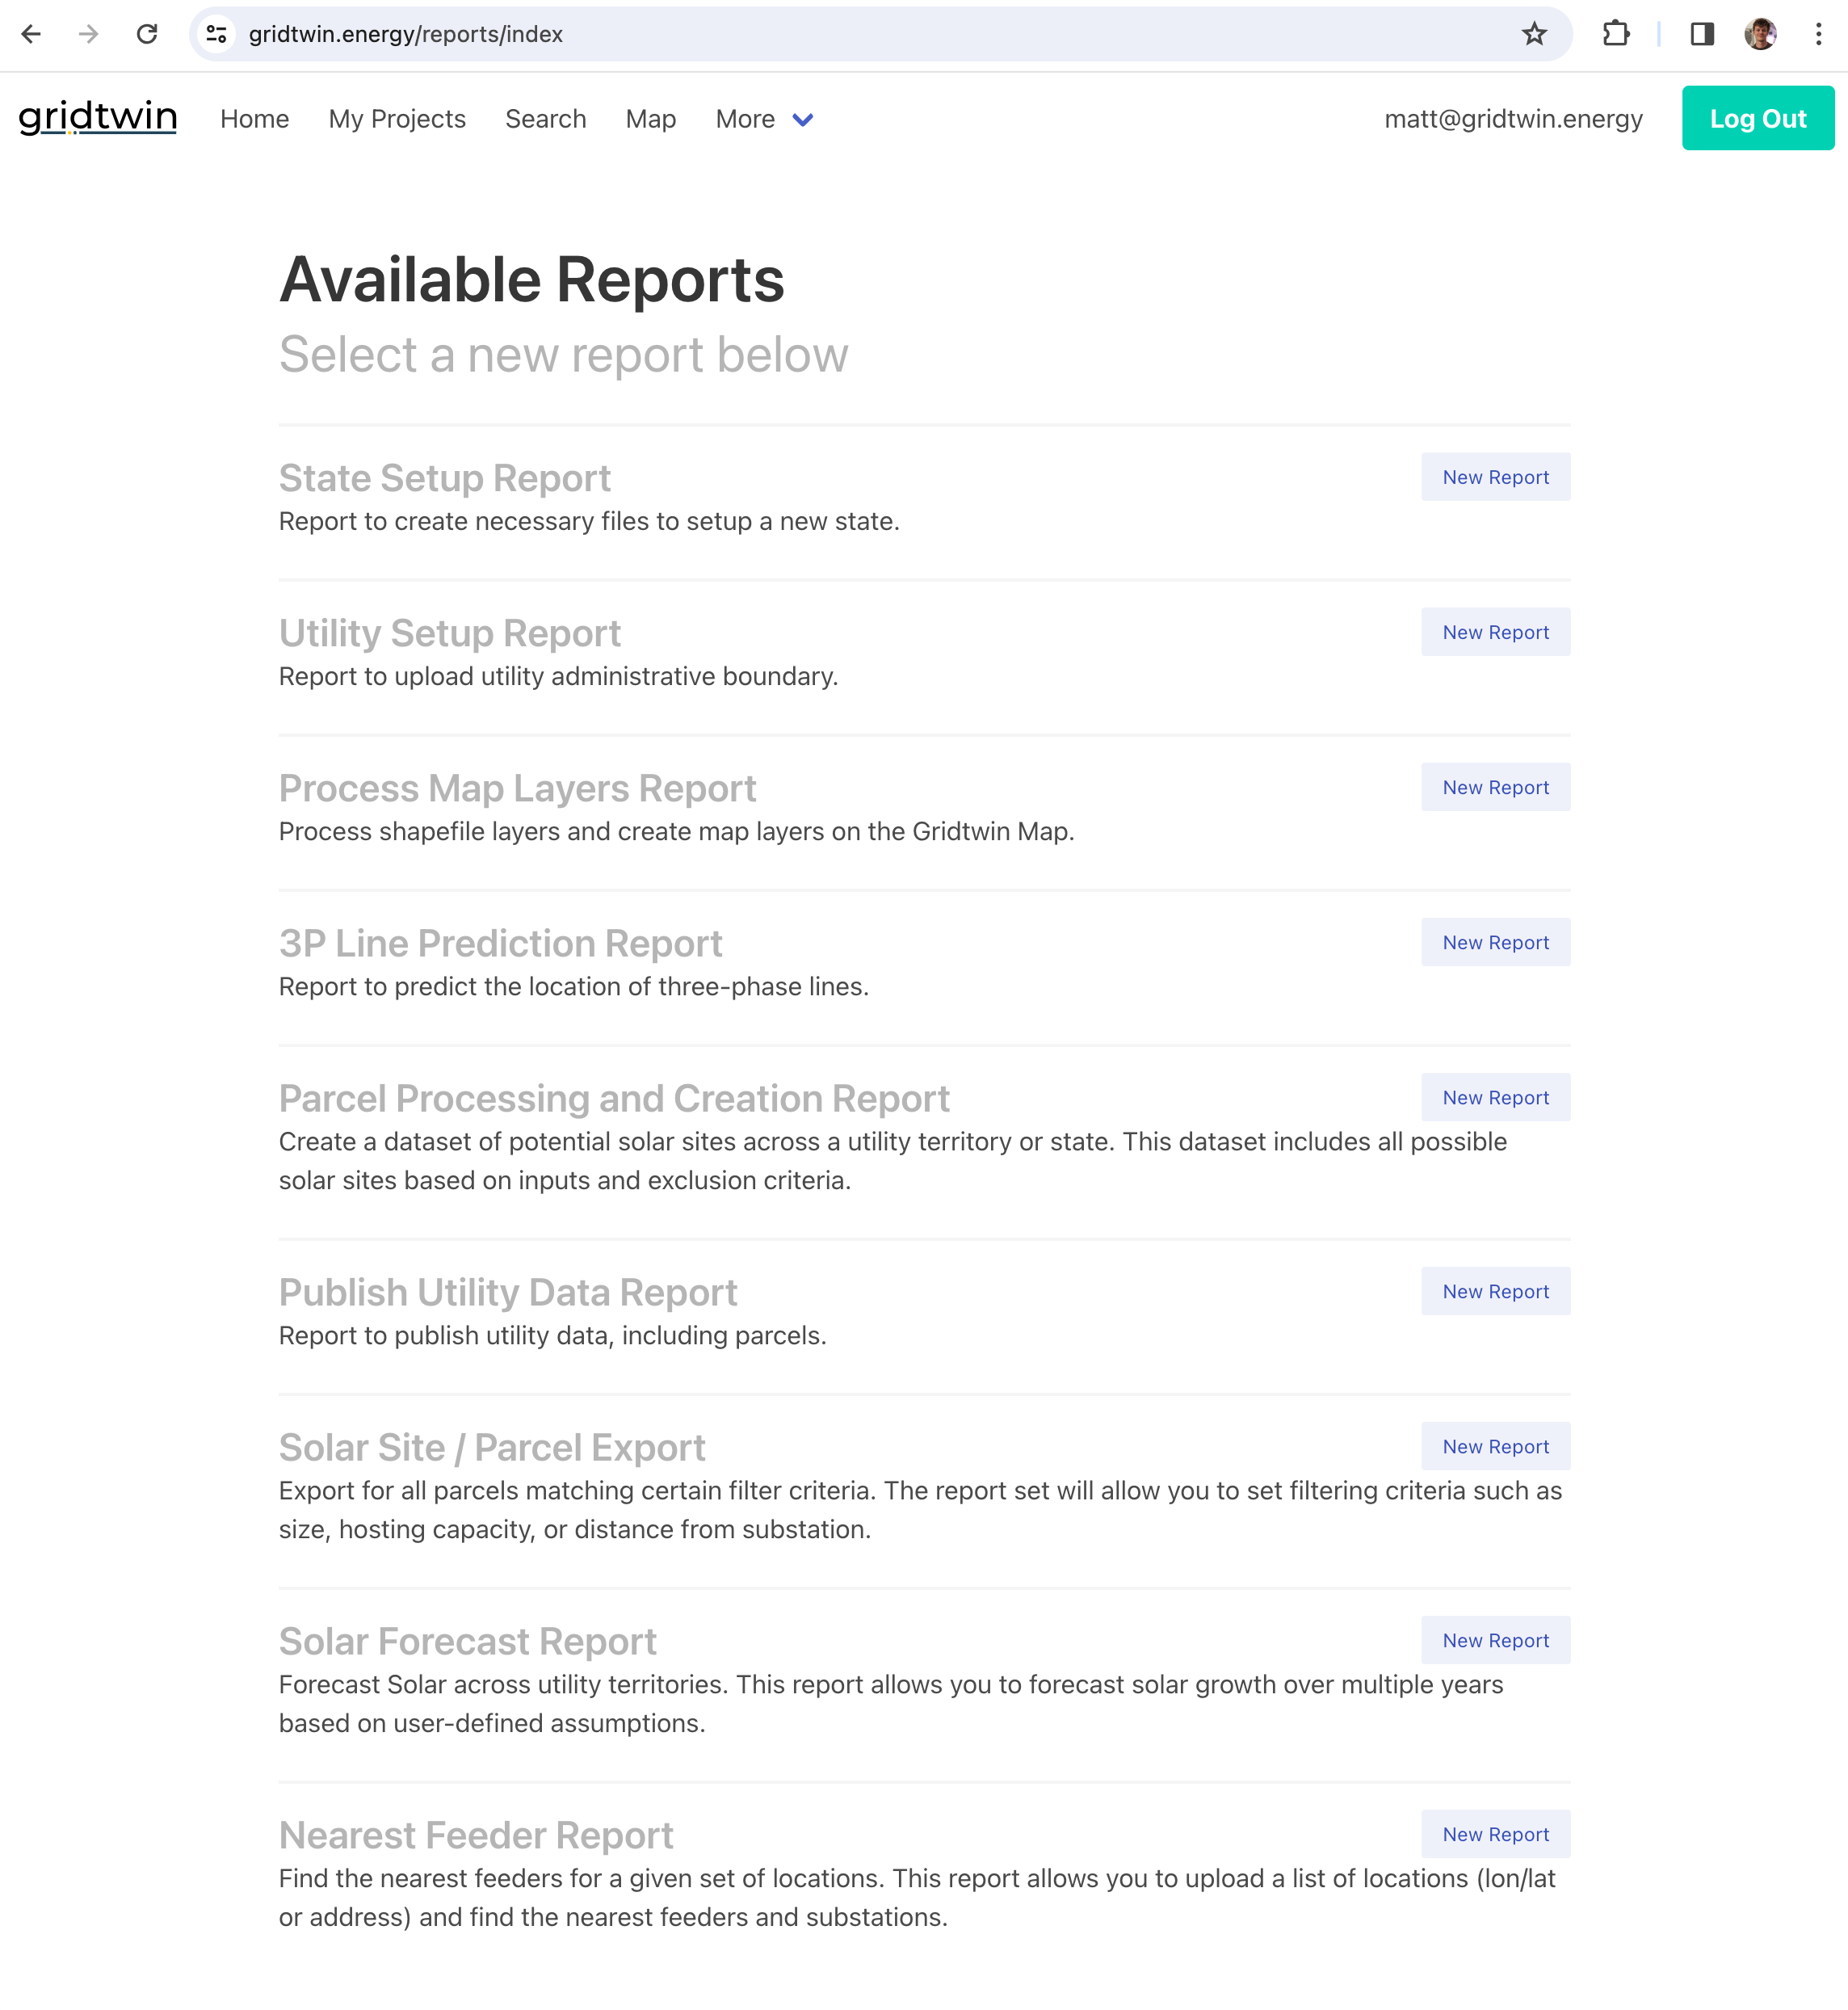This screenshot has width=1848, height=2010.
Task: Create New Report for Process Map Layers
Action: [x=1495, y=787]
